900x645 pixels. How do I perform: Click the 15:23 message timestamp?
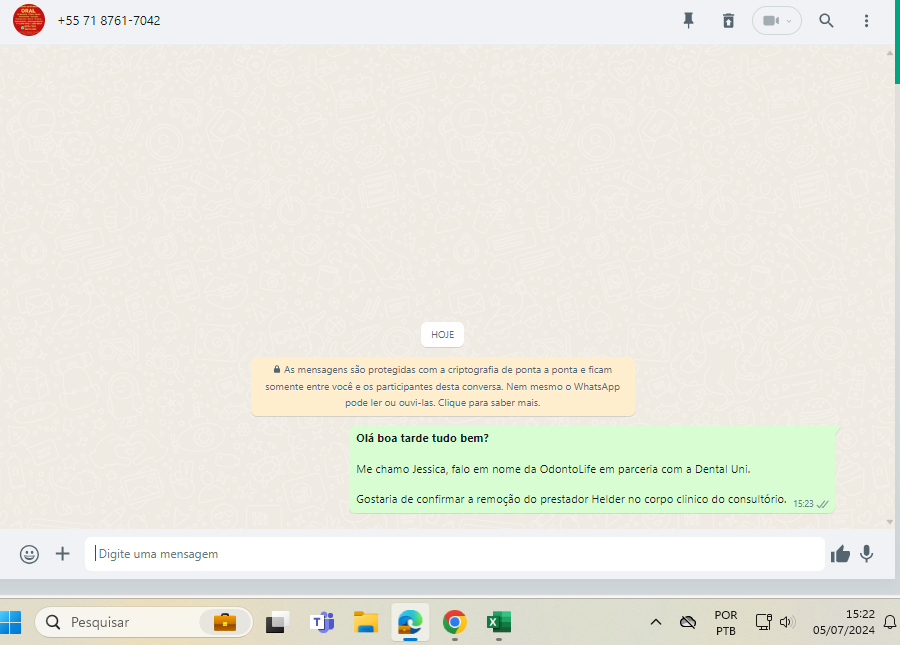(803, 504)
